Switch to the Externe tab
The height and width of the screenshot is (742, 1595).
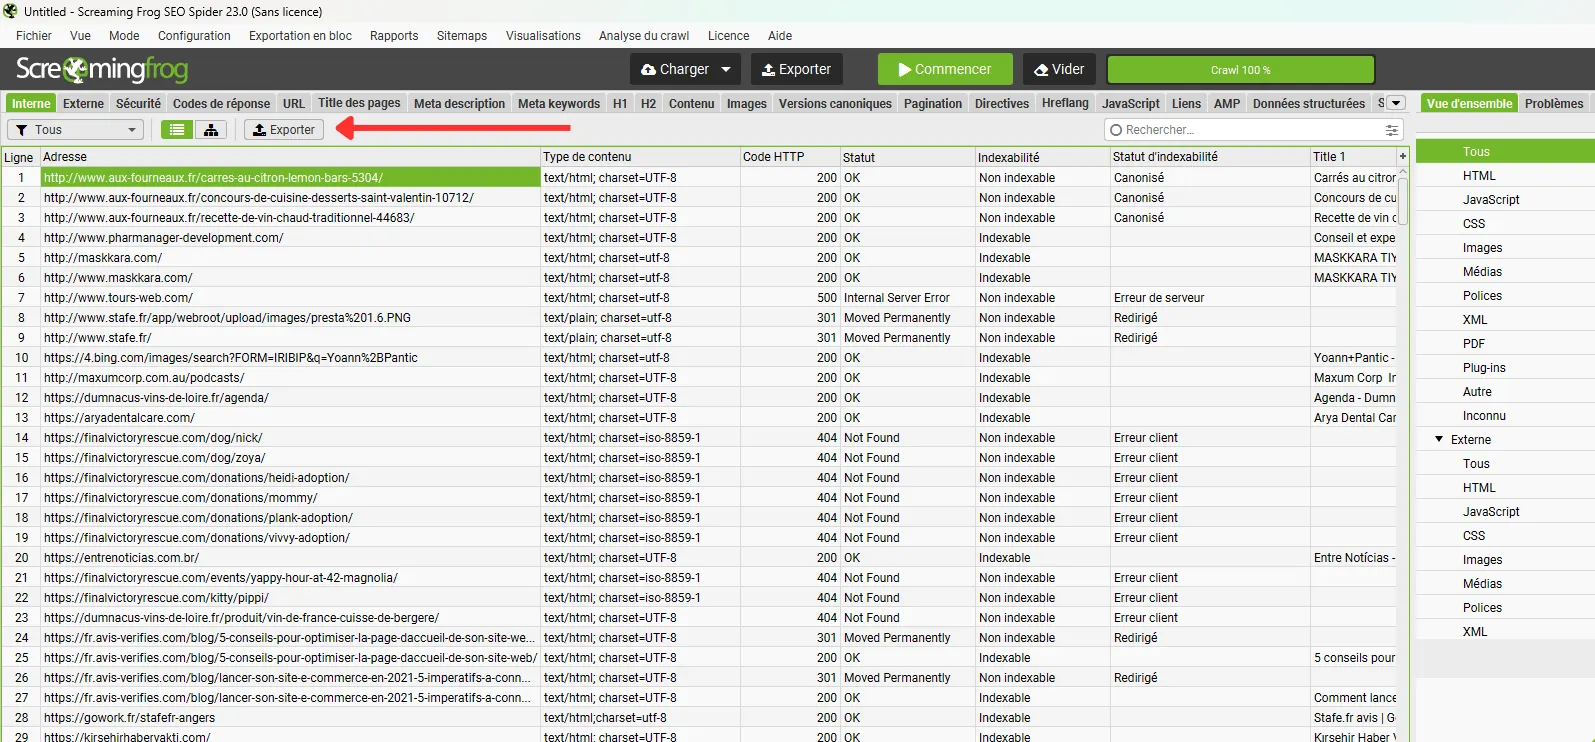[83, 103]
